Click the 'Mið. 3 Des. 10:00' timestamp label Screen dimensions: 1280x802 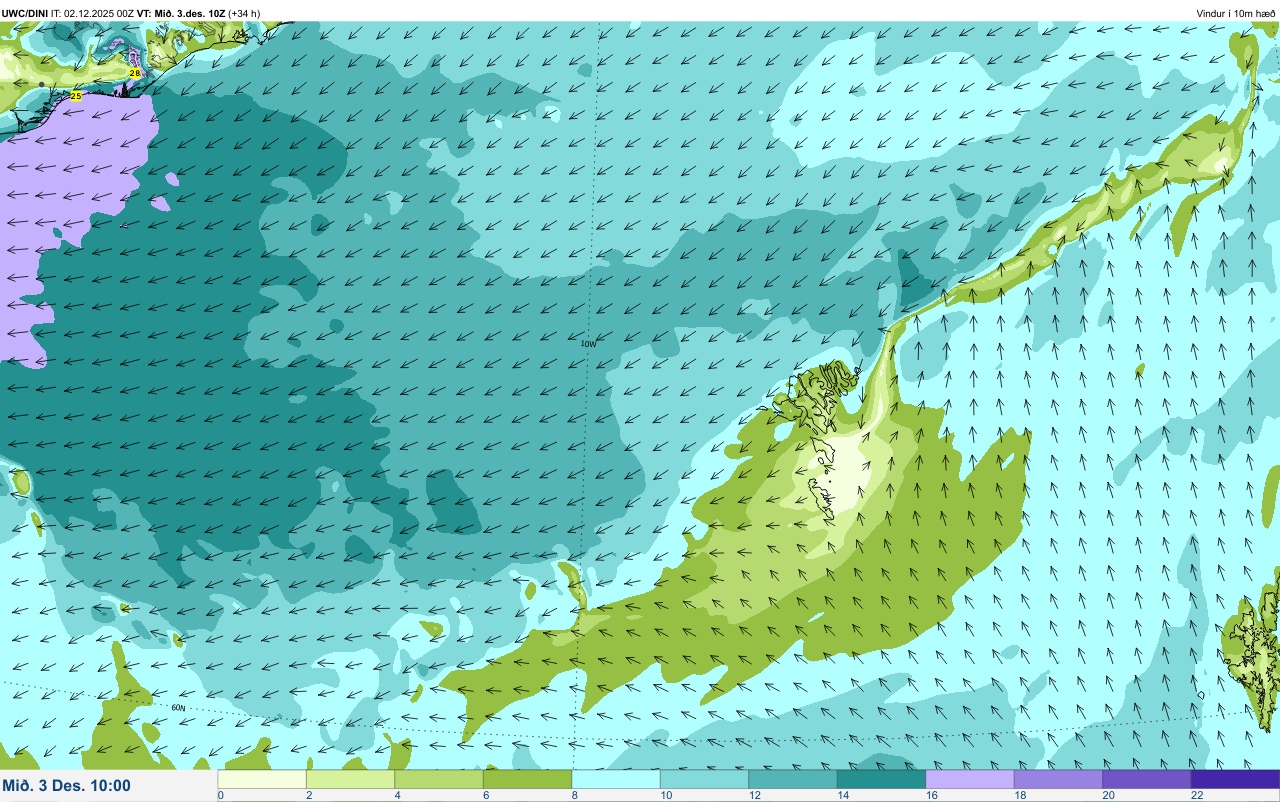pos(67,786)
